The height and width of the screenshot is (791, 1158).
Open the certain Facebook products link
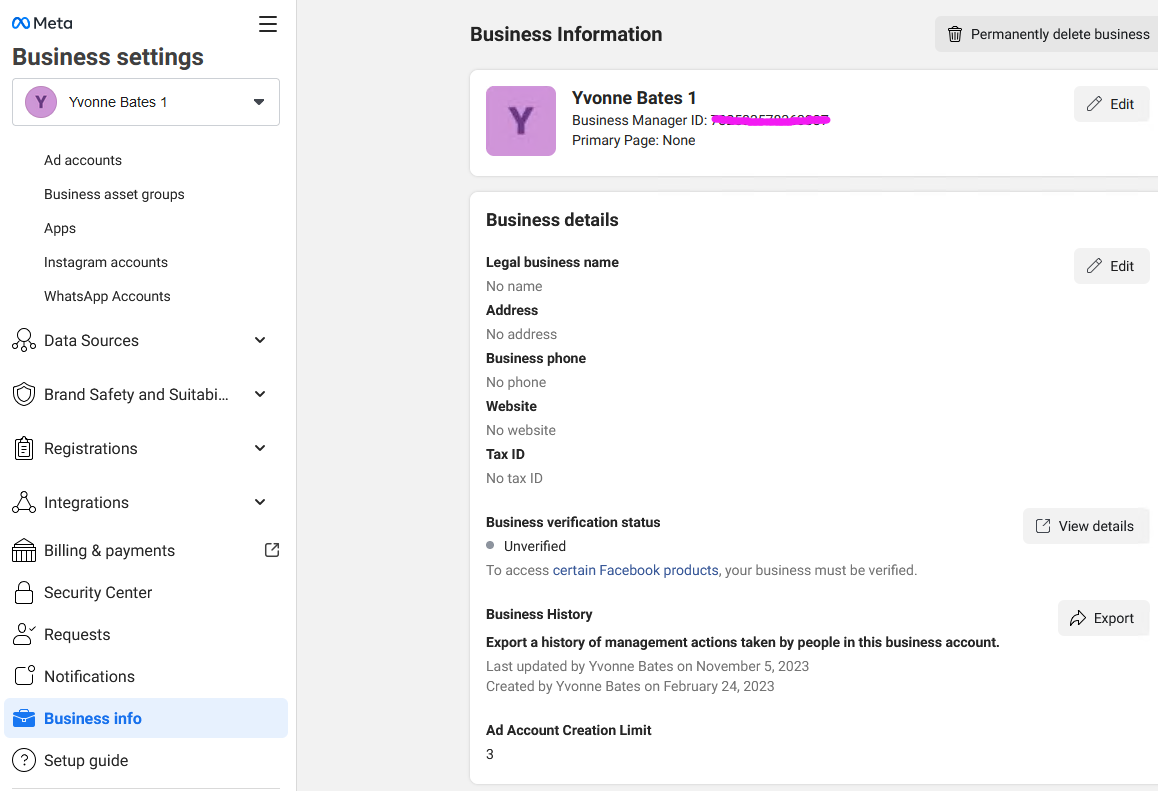click(x=635, y=570)
